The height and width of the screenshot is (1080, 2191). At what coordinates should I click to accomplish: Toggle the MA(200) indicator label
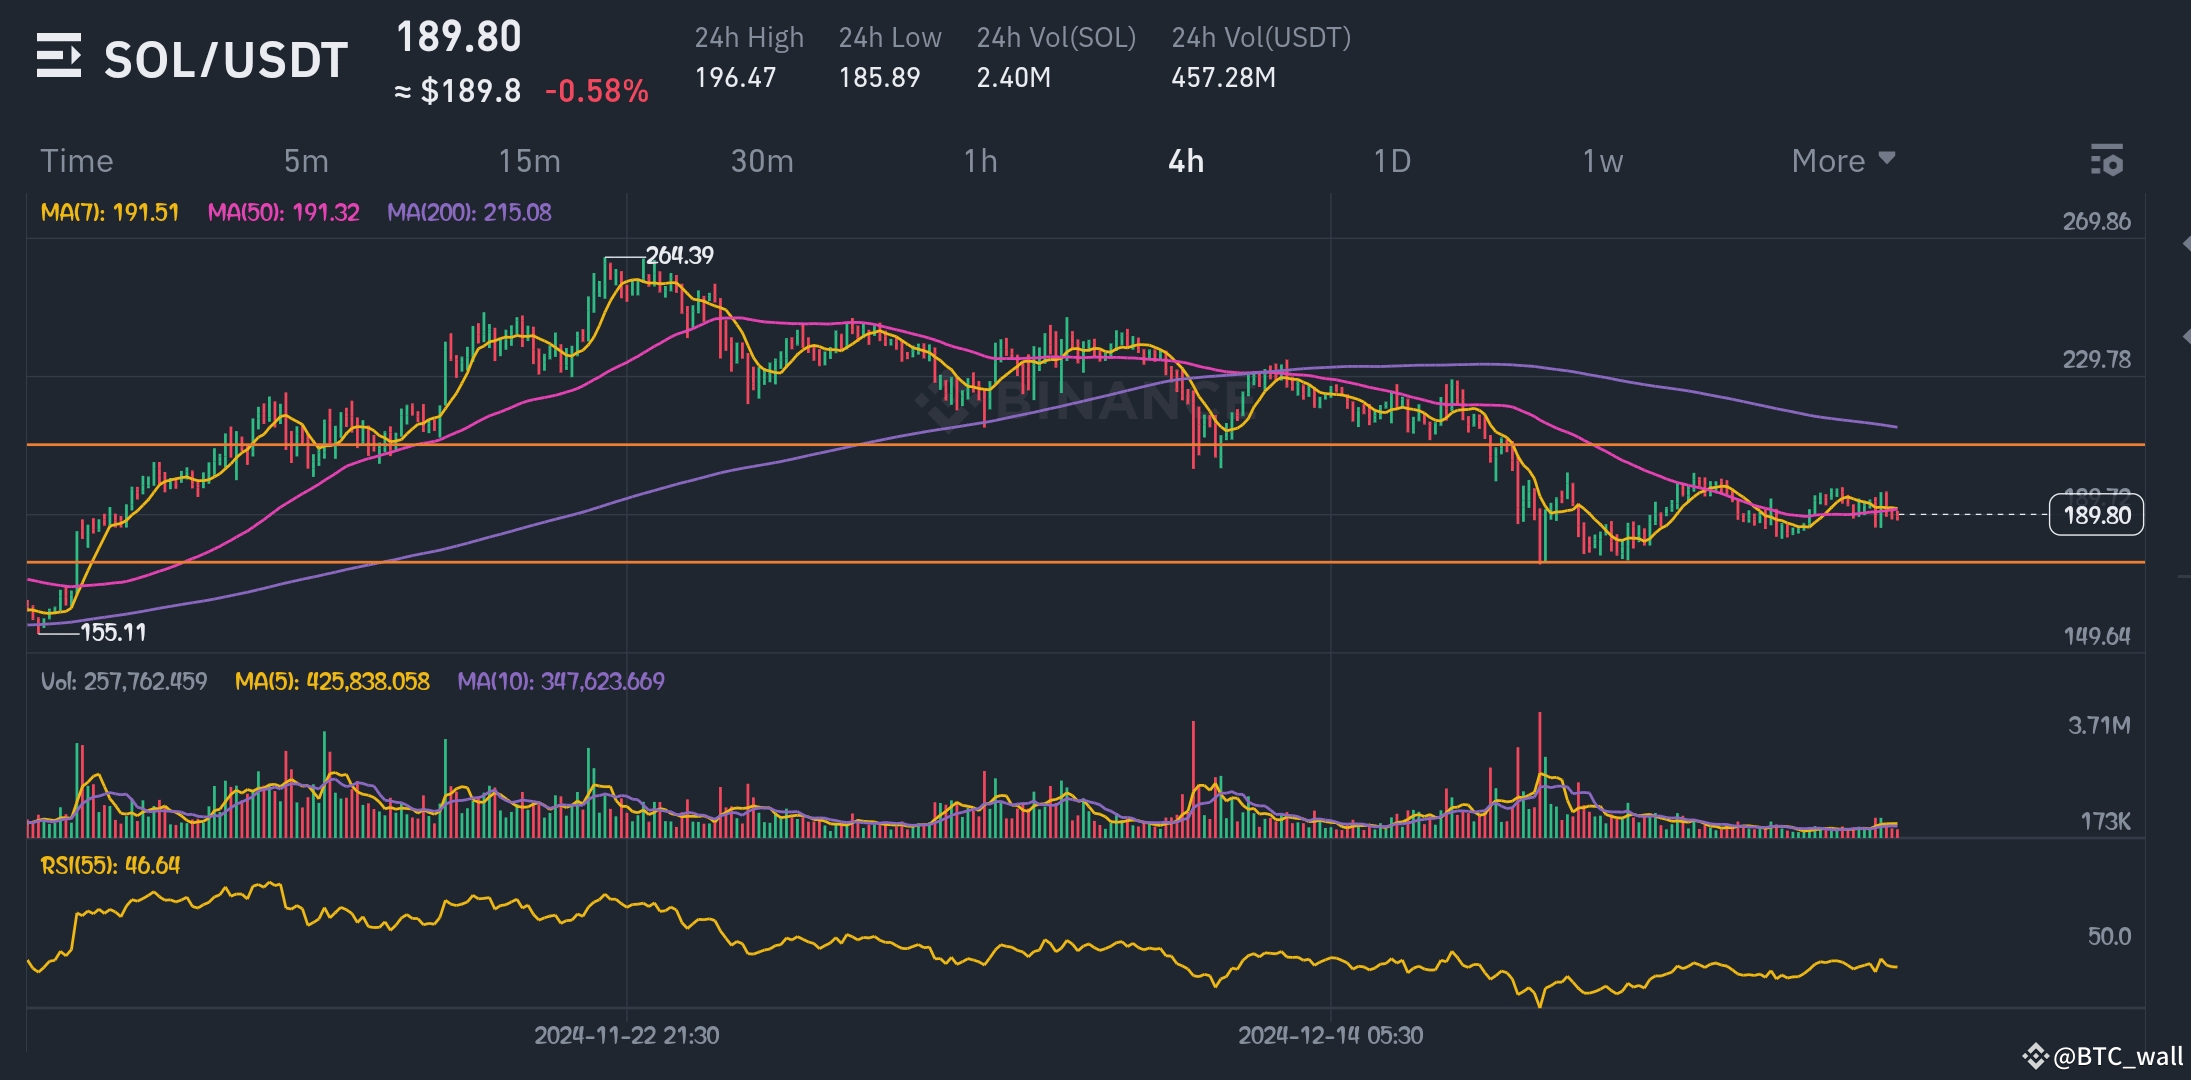point(469,212)
